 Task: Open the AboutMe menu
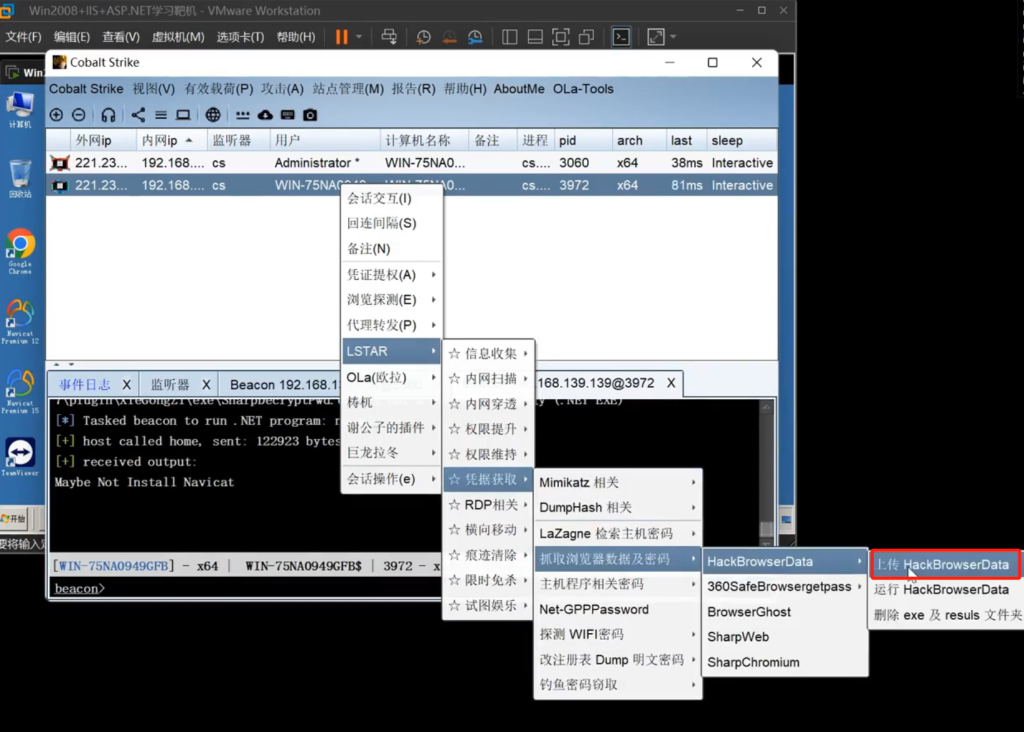pos(519,89)
